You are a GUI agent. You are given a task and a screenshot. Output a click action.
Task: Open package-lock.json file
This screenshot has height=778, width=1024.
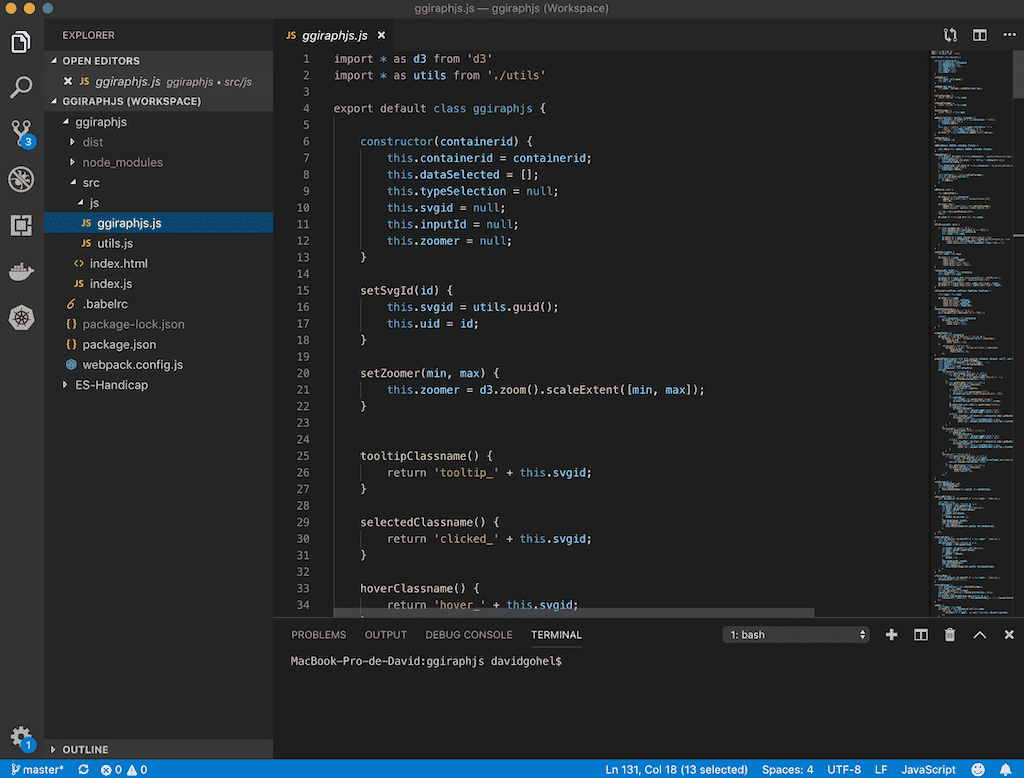(x=159, y=324)
